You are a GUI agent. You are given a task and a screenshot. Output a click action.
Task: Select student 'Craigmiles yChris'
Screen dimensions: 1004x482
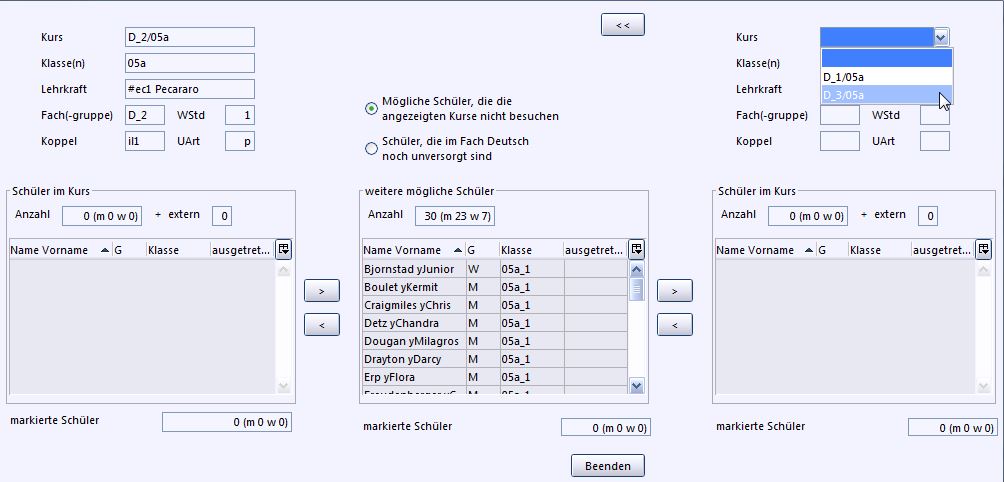(x=414, y=305)
